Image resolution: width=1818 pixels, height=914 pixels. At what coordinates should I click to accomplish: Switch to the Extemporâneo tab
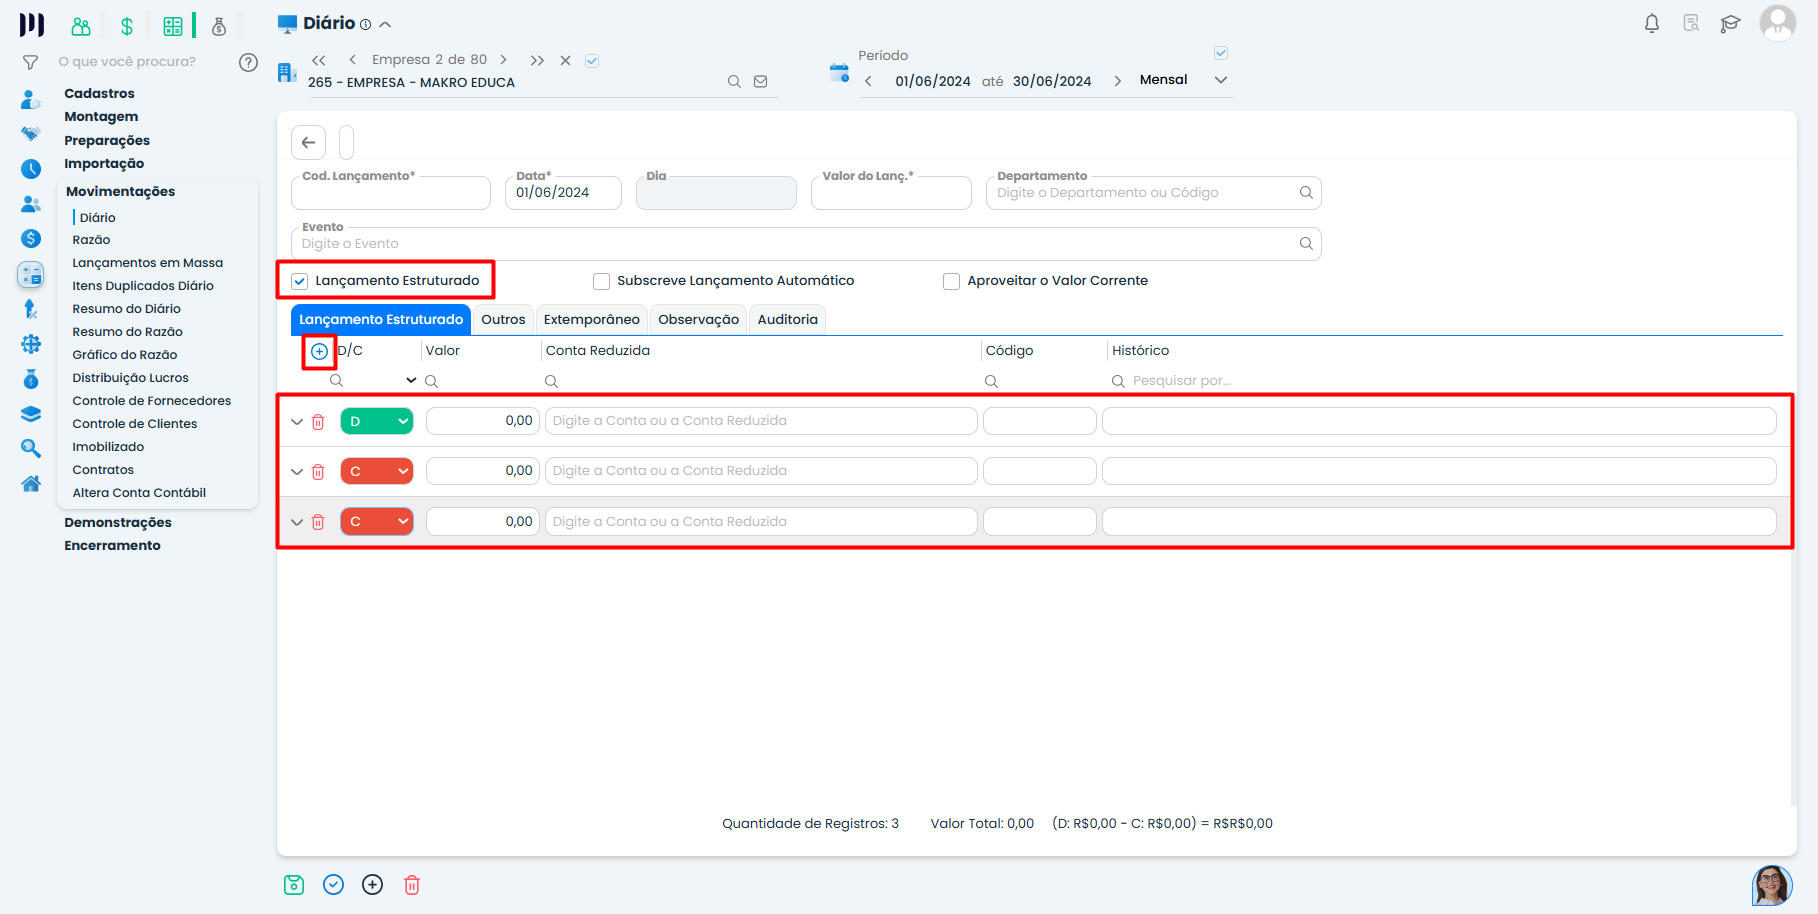tap(591, 320)
